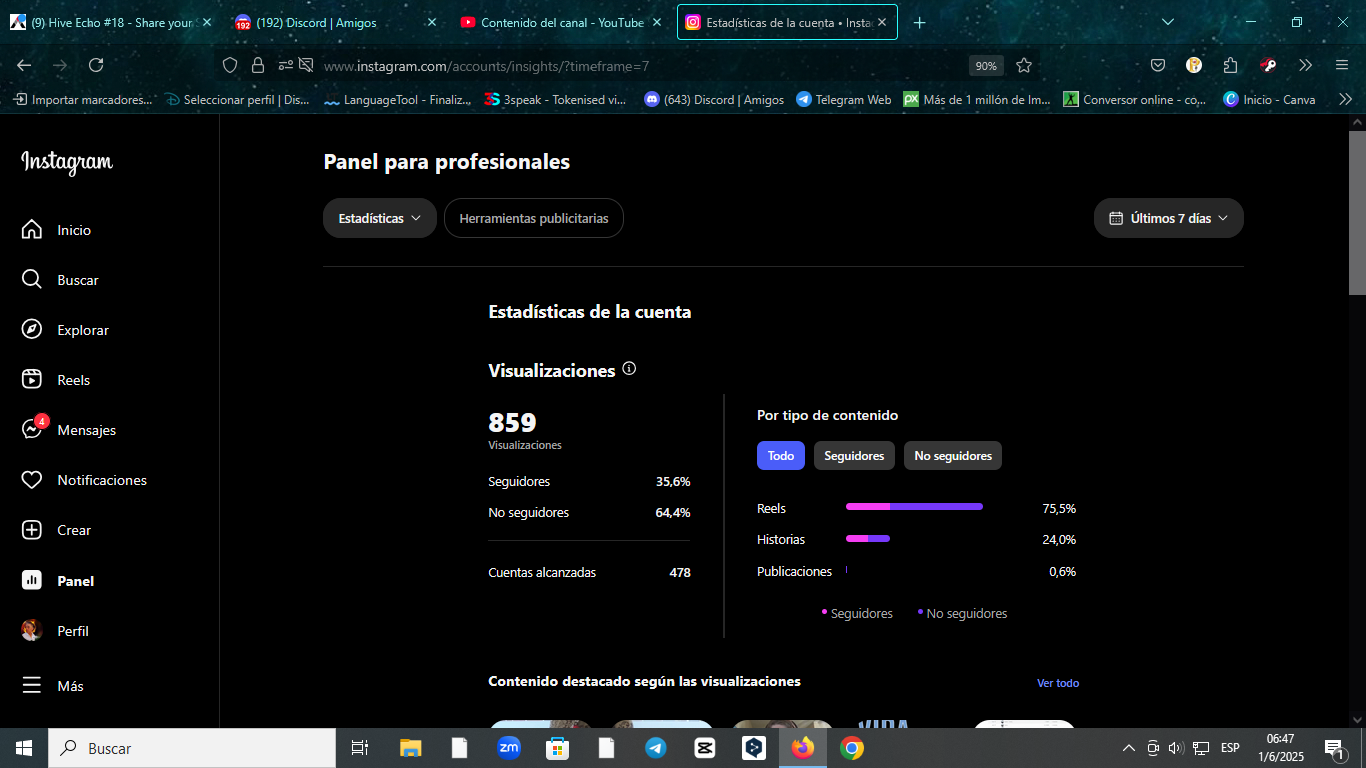
Task: Click the Windows Buscar search box
Action: click(192, 748)
